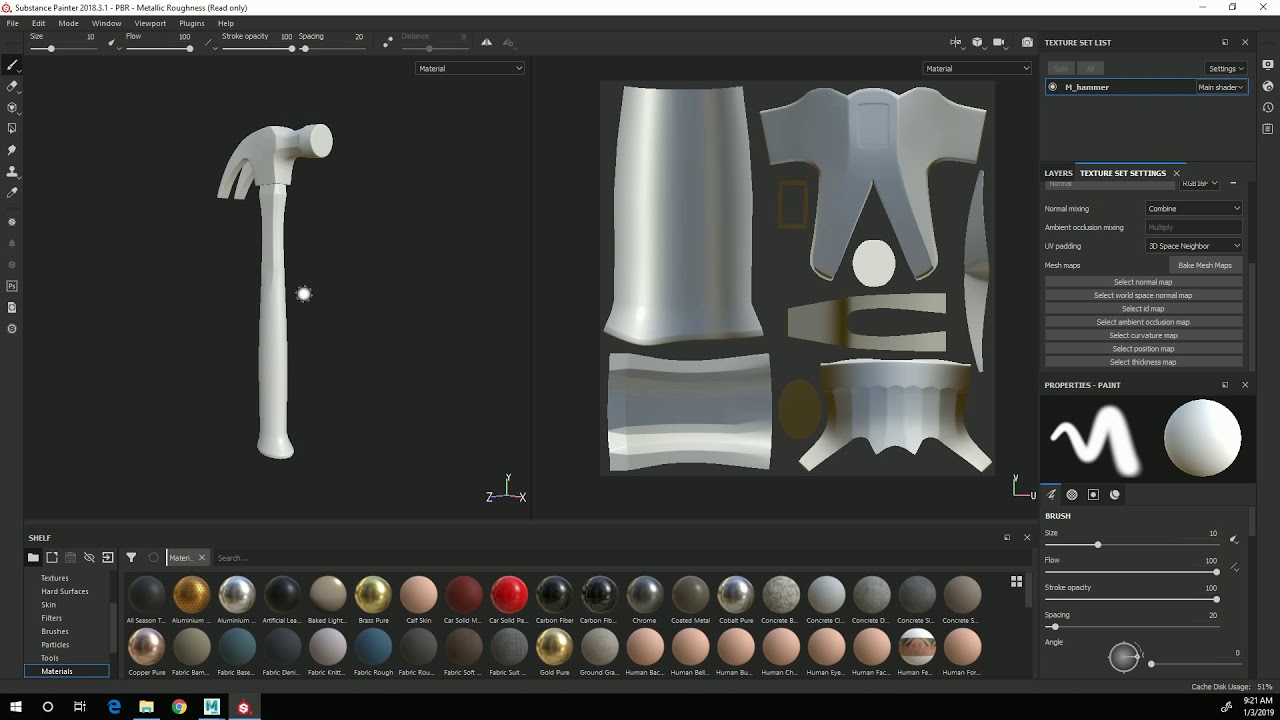Switch to the Layers tab
The width and height of the screenshot is (1280, 720).
(x=1058, y=173)
